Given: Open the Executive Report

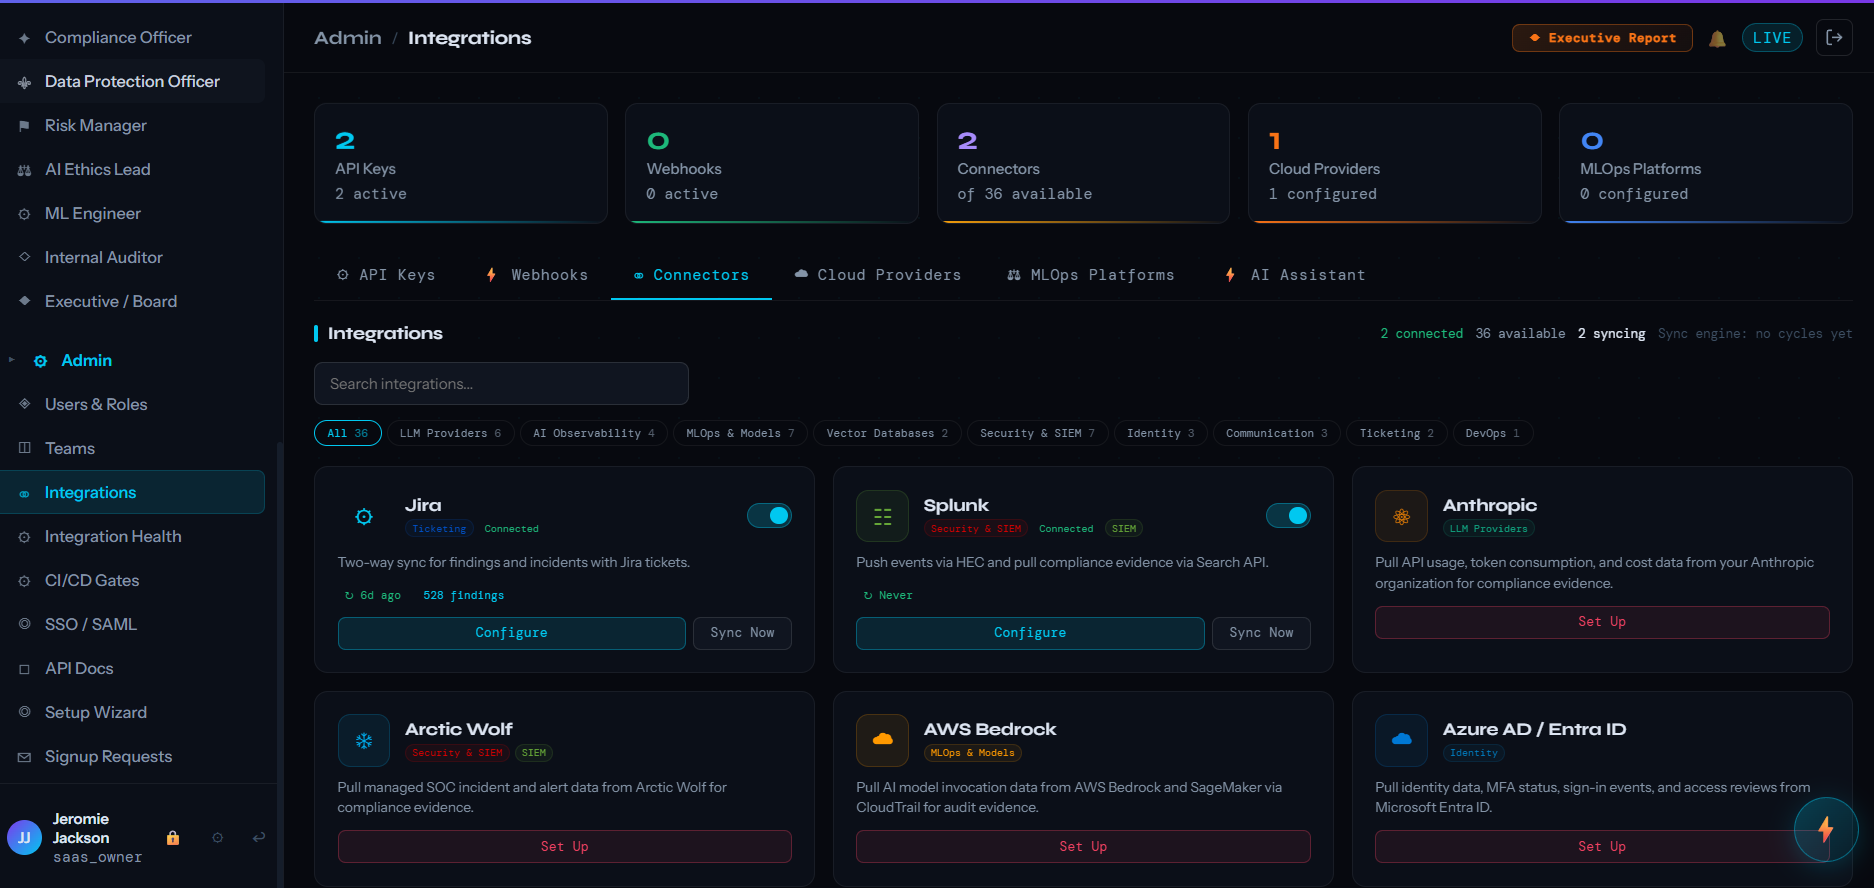Looking at the screenshot, I should pos(1602,38).
